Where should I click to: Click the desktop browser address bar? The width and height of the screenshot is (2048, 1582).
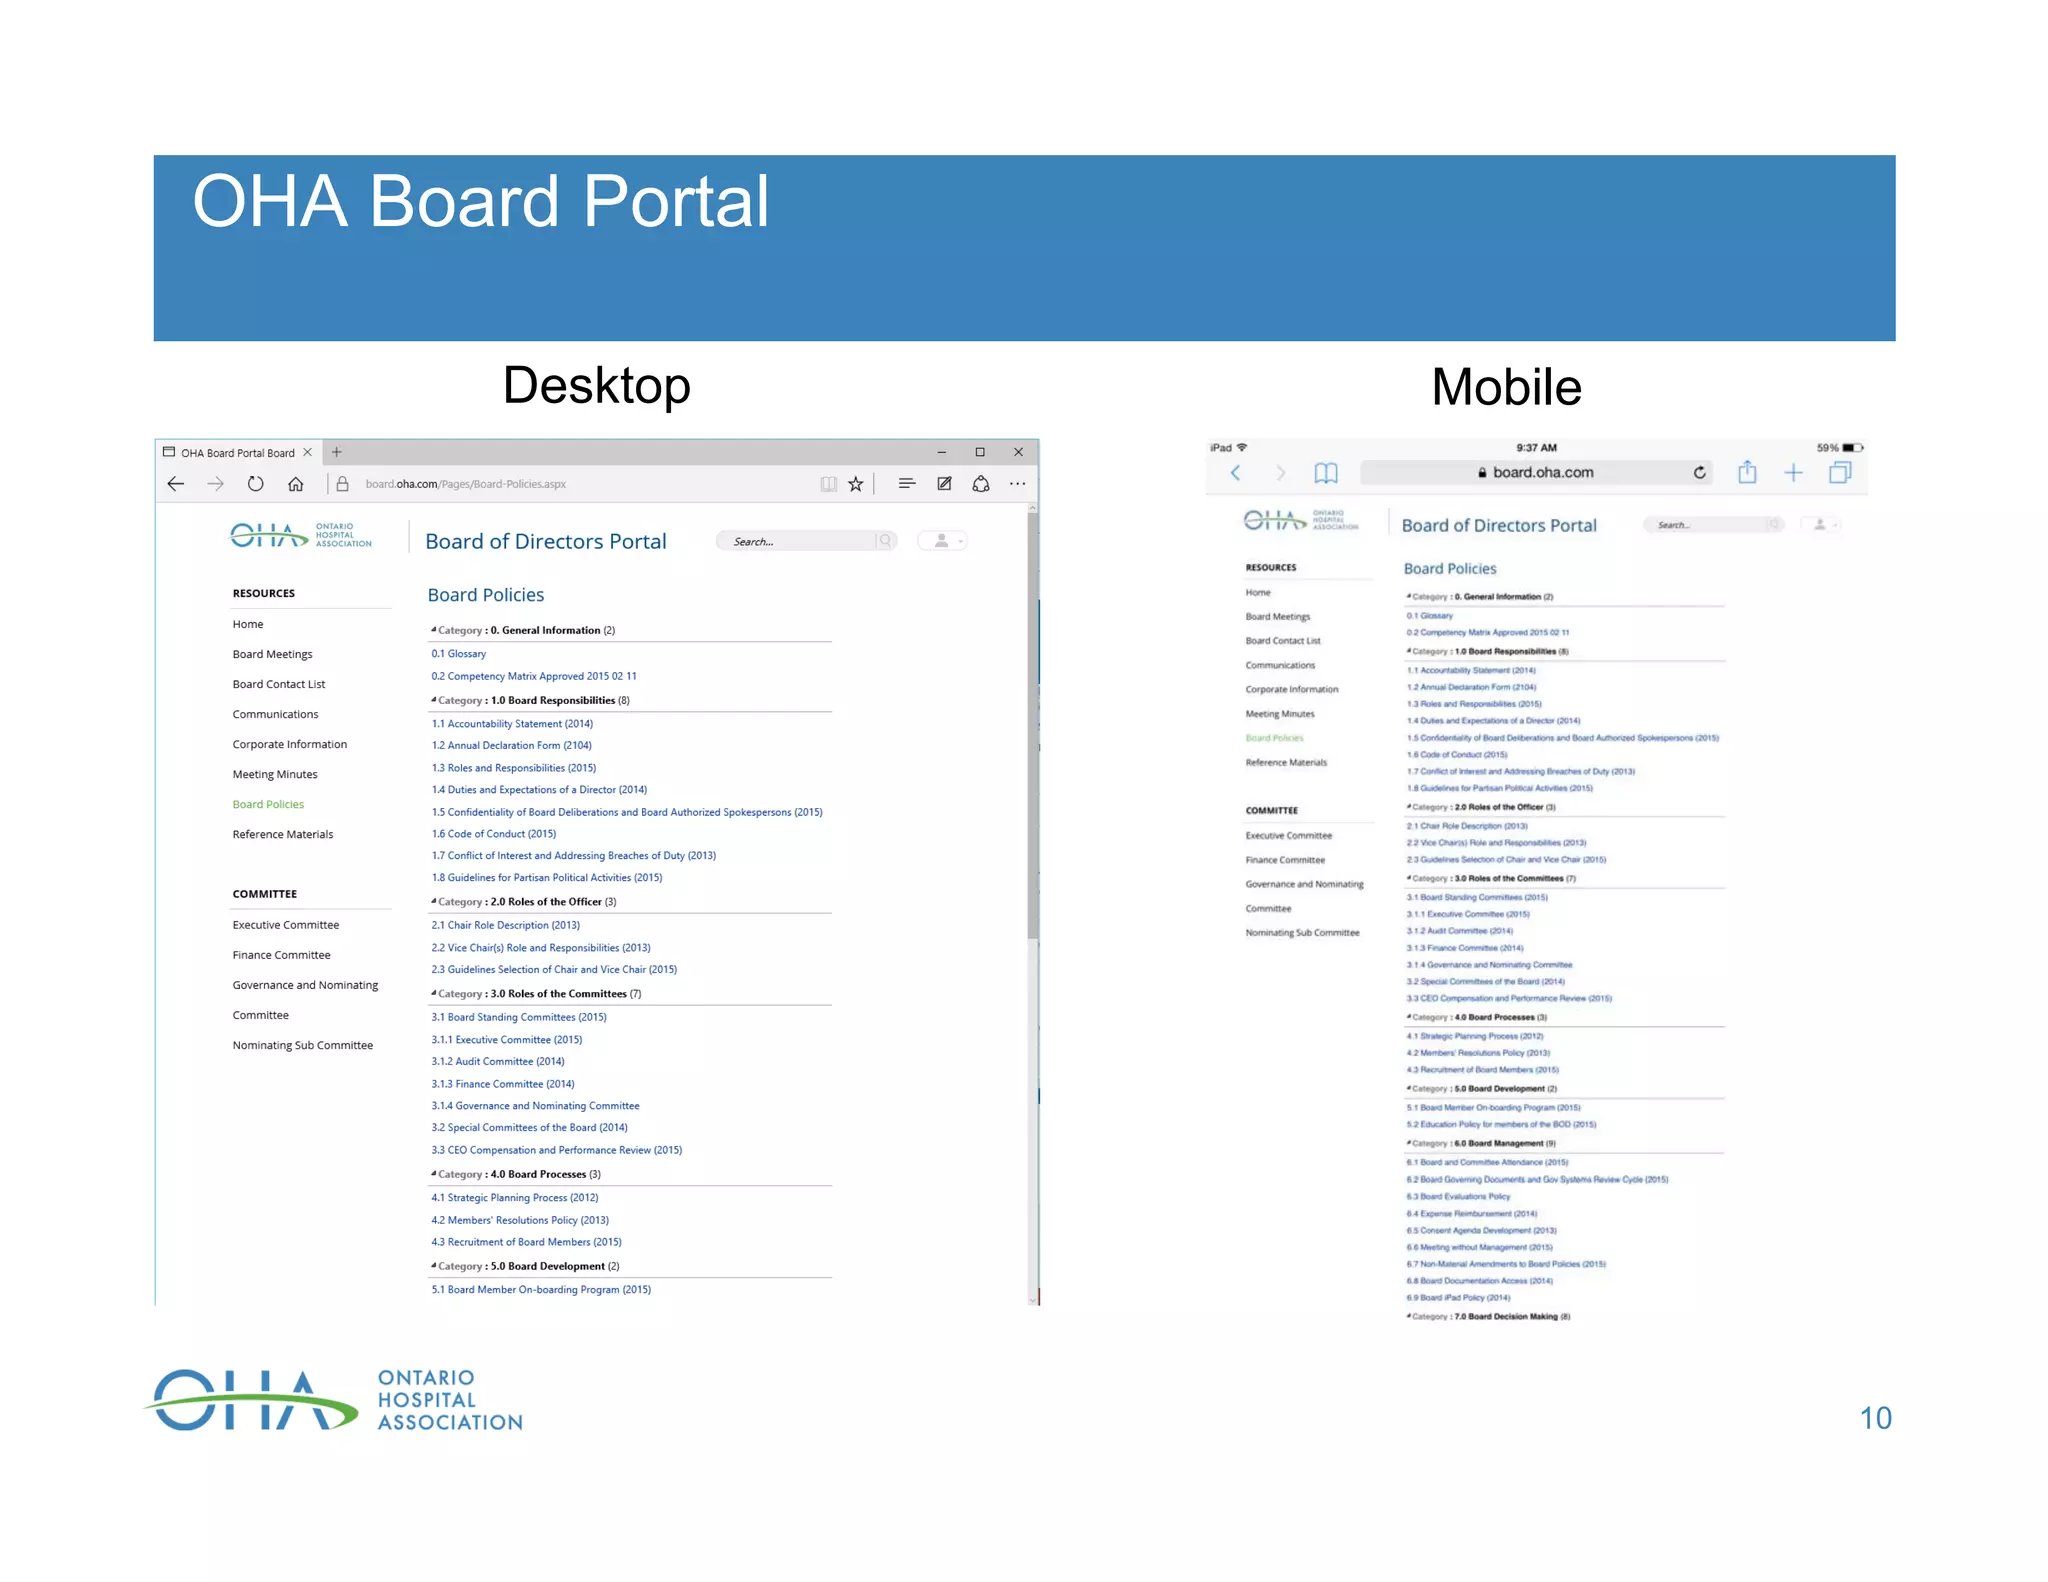[x=571, y=484]
